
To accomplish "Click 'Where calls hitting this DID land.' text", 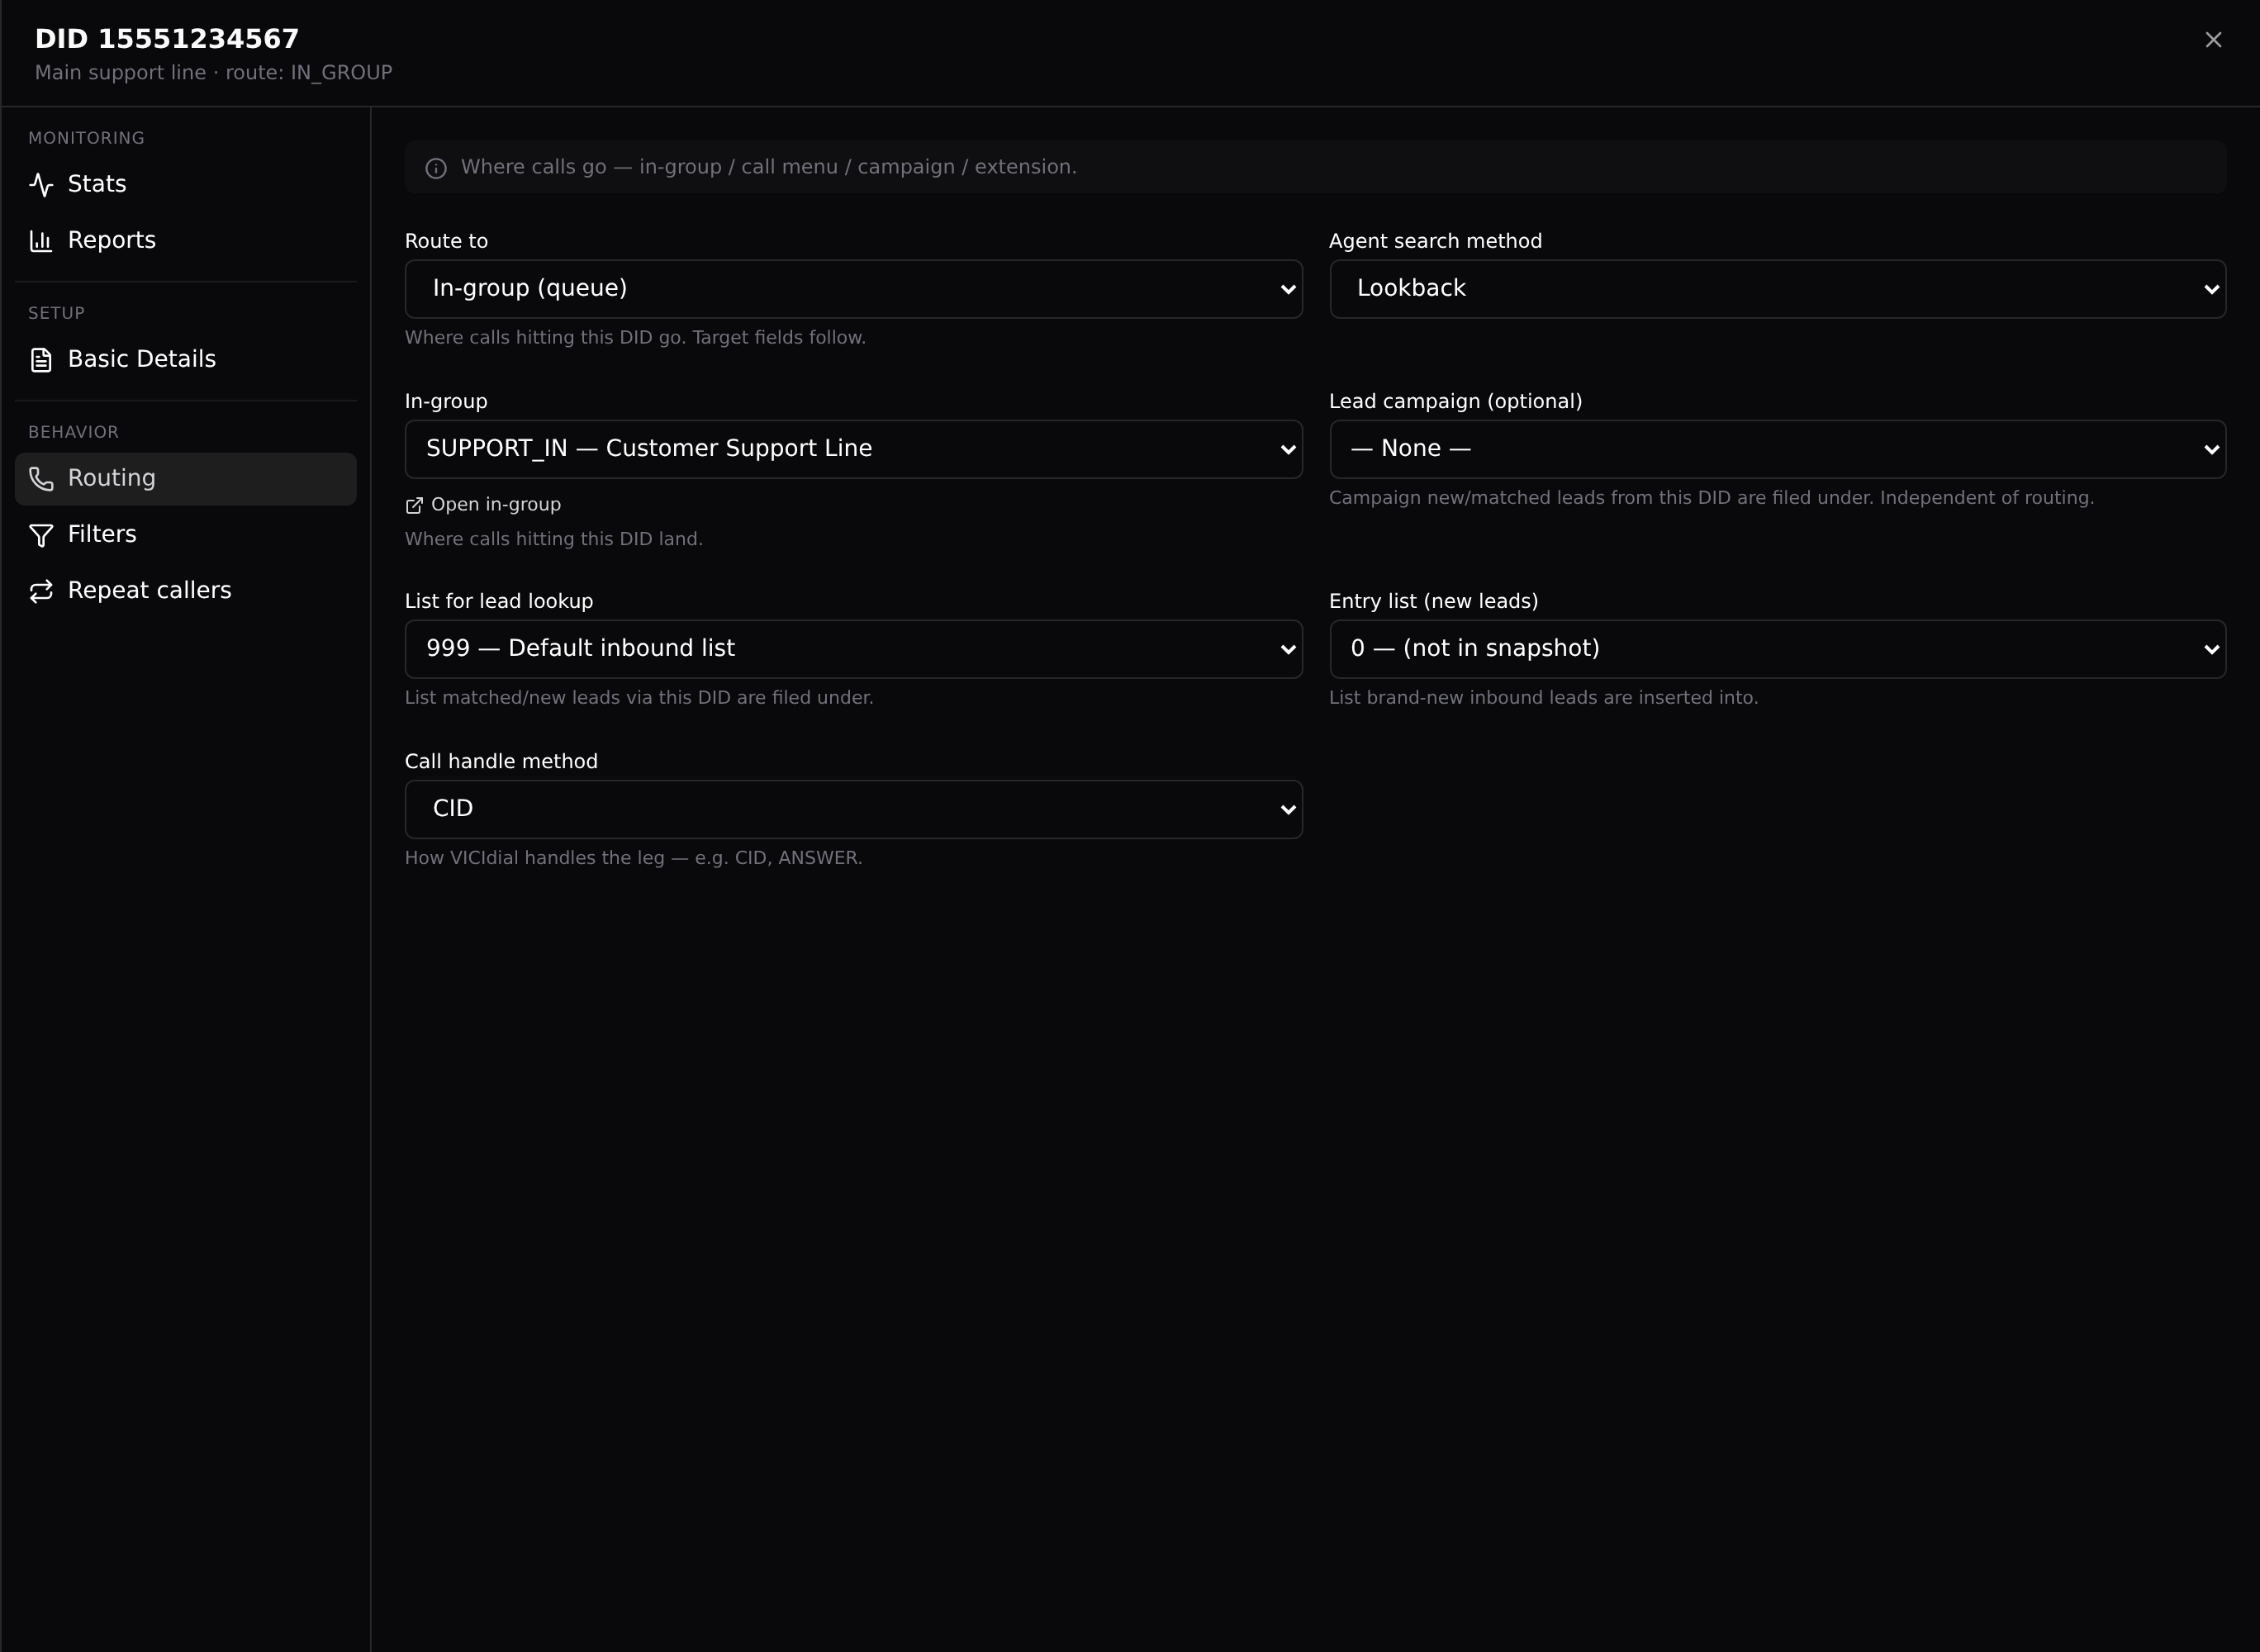I will point(553,539).
